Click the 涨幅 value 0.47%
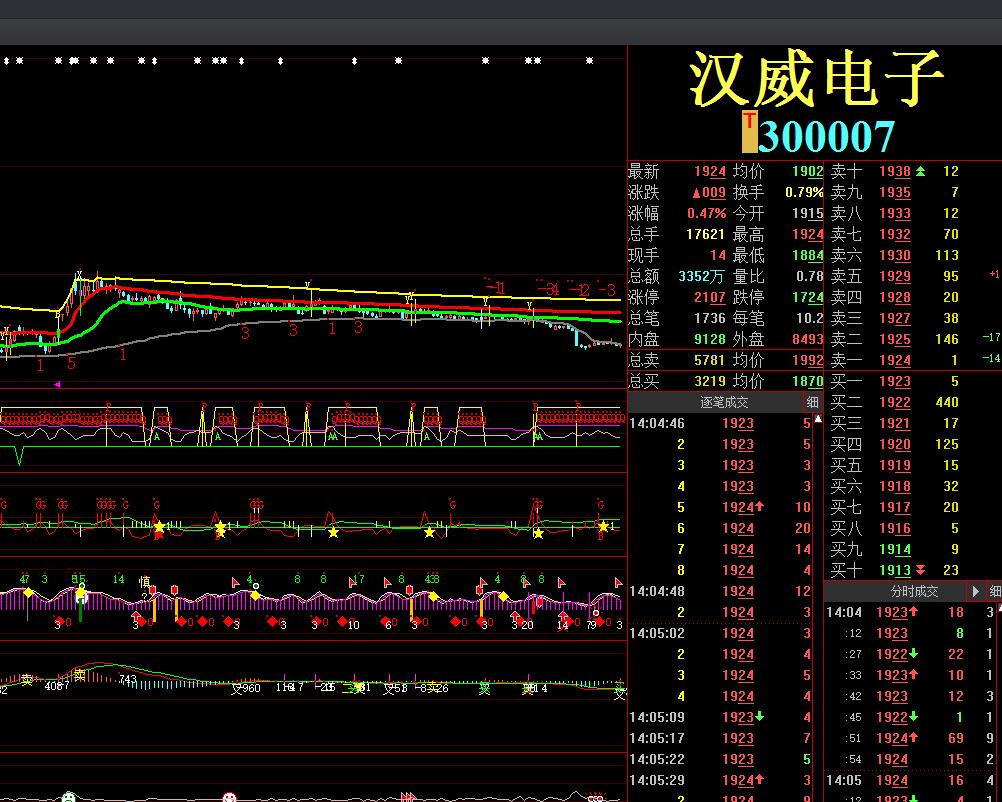Screen dimensions: 1002x802 tap(707, 213)
